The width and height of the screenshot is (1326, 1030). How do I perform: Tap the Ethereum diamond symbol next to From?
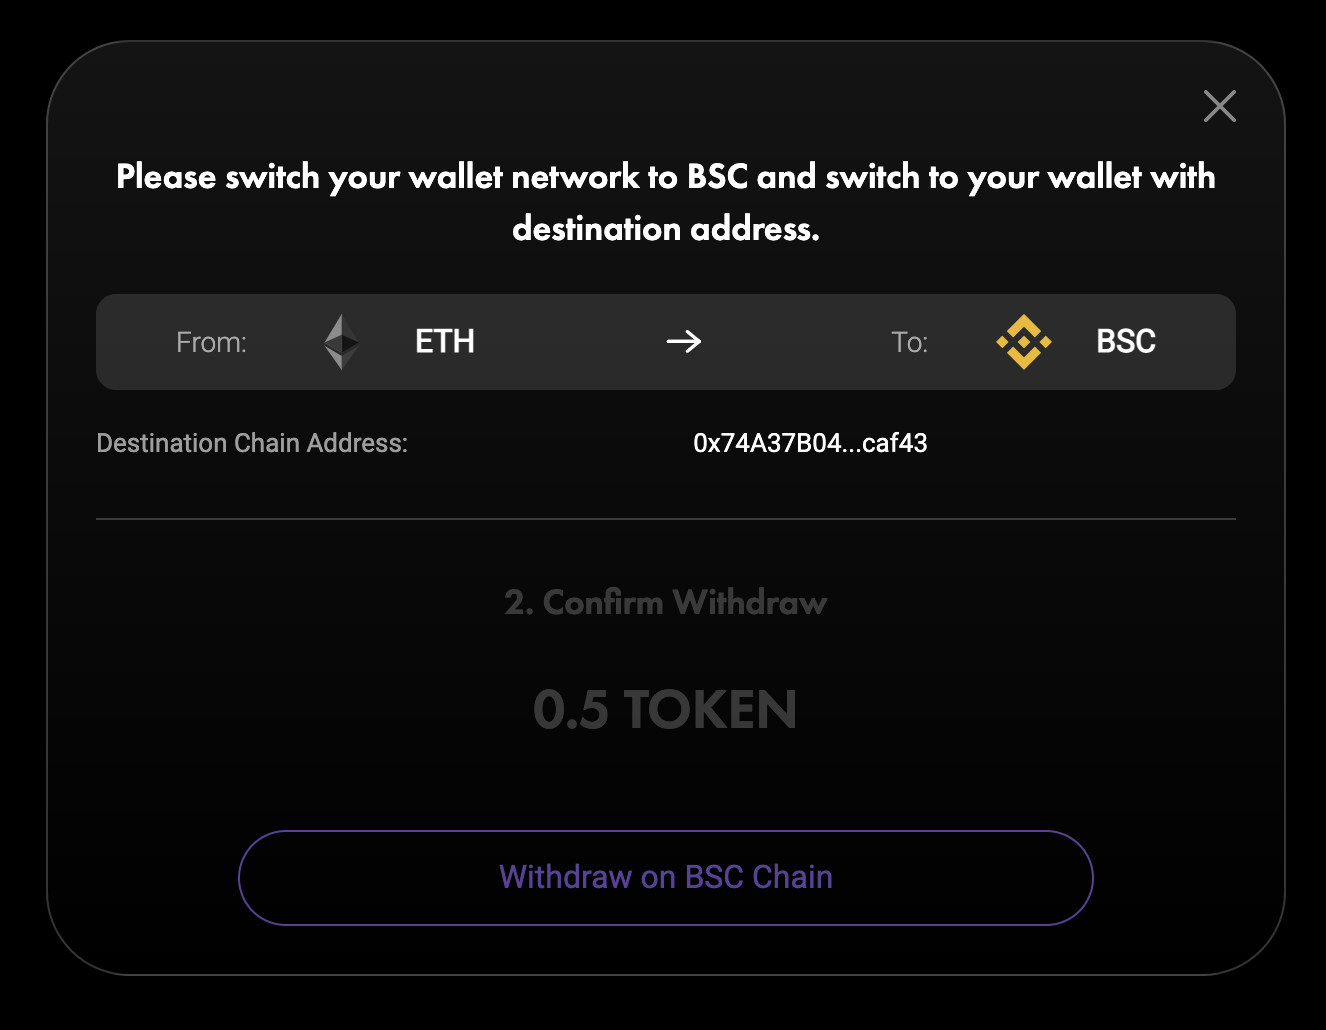point(340,342)
